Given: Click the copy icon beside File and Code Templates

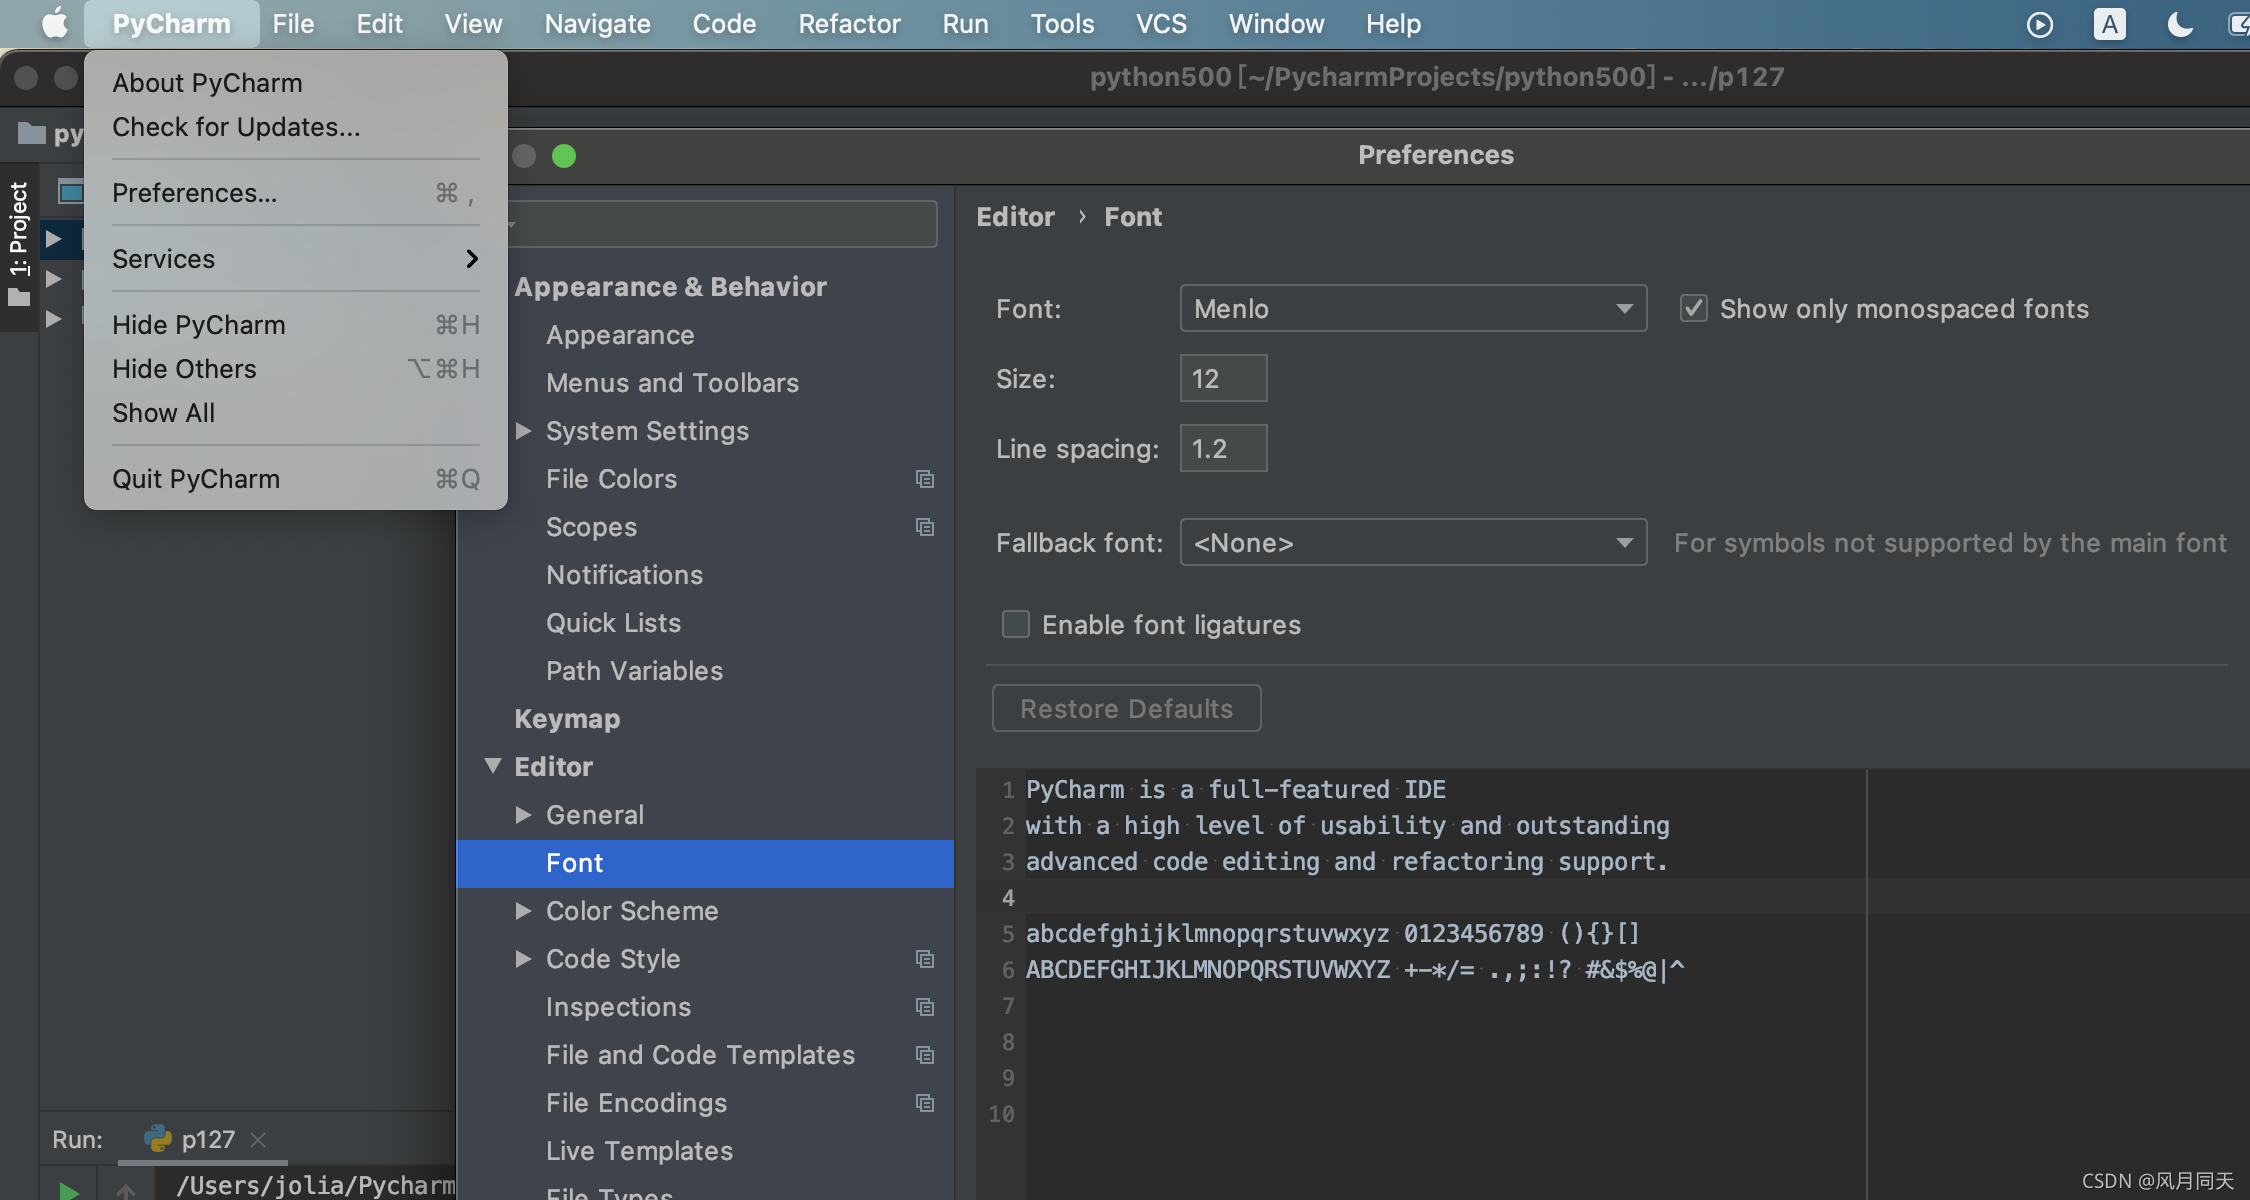Looking at the screenshot, I should 925,1055.
